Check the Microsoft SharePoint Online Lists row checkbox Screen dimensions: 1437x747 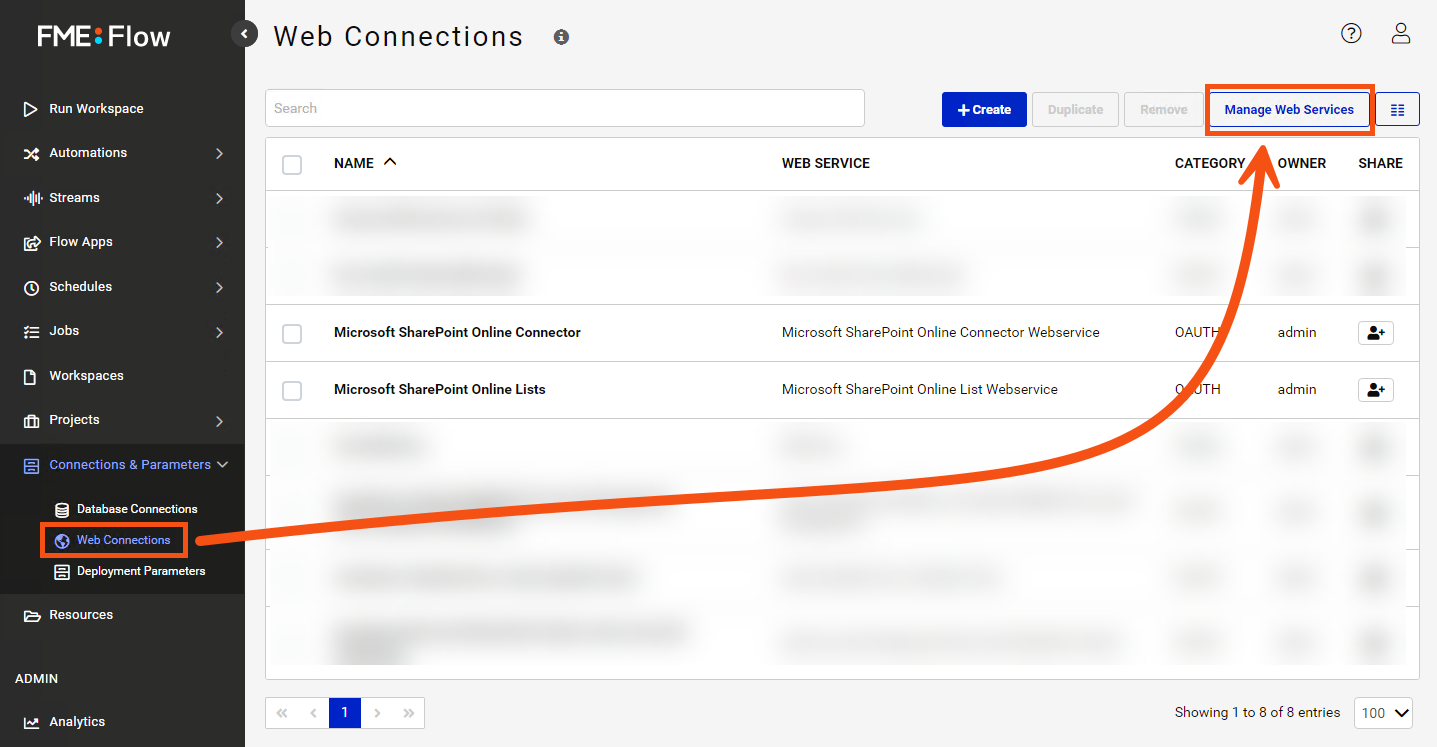coord(292,389)
